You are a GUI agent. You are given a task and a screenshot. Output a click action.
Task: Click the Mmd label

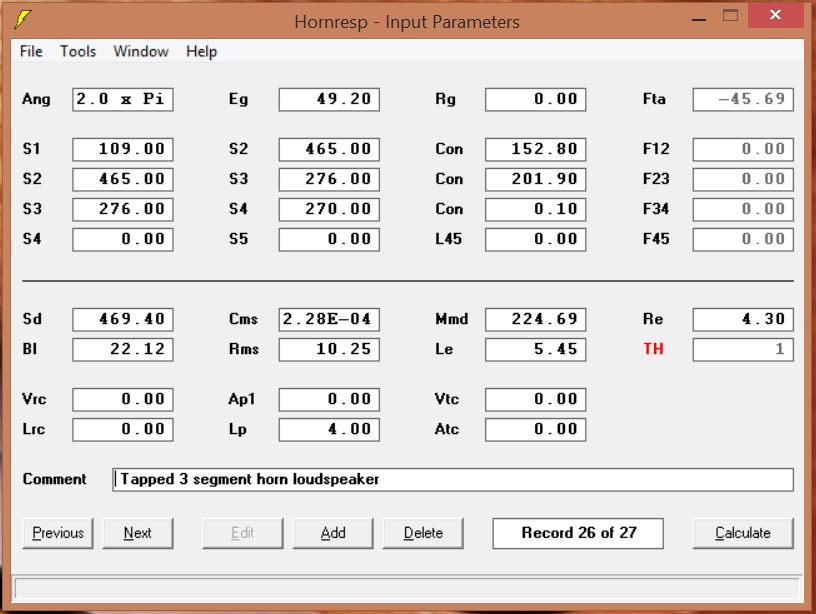point(451,319)
